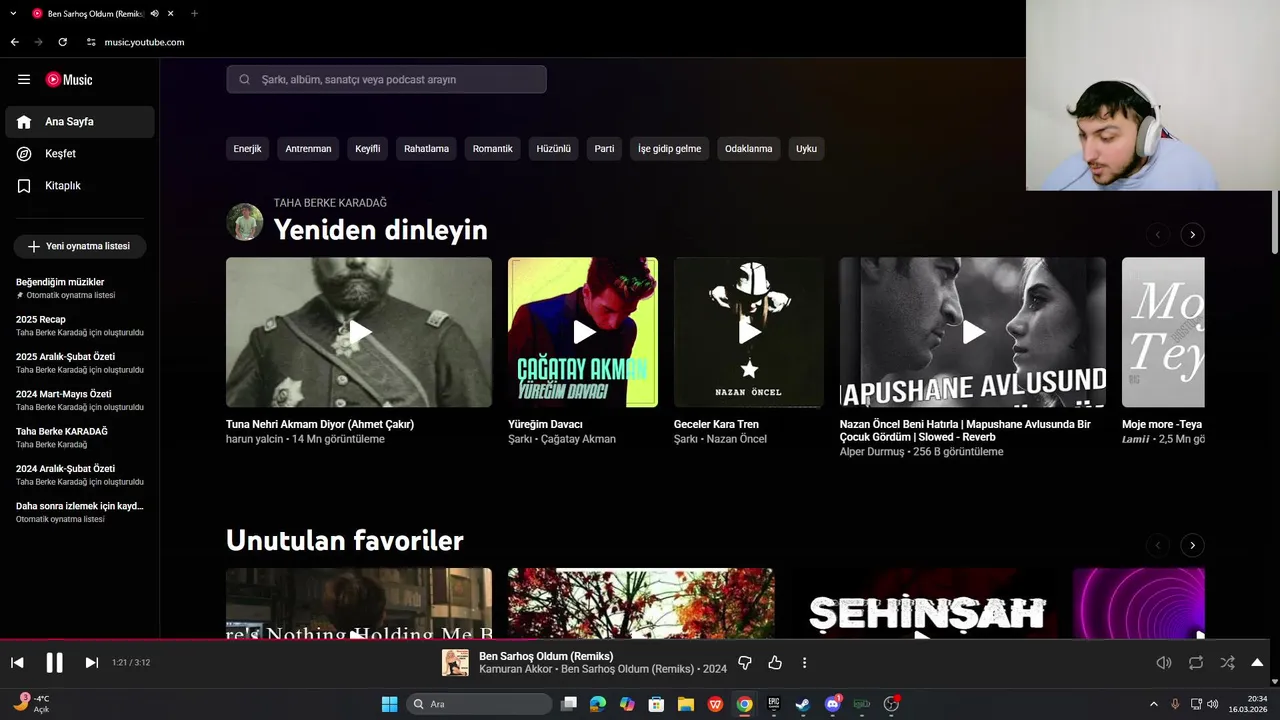This screenshot has height=720, width=1280.
Task: Click the taskbar search box Ara
Action: click(x=480, y=704)
